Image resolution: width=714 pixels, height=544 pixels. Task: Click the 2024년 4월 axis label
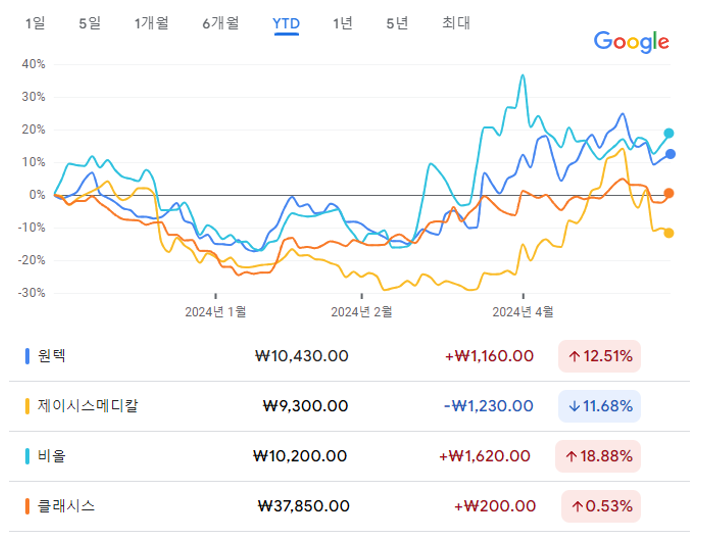pyautogui.click(x=523, y=312)
